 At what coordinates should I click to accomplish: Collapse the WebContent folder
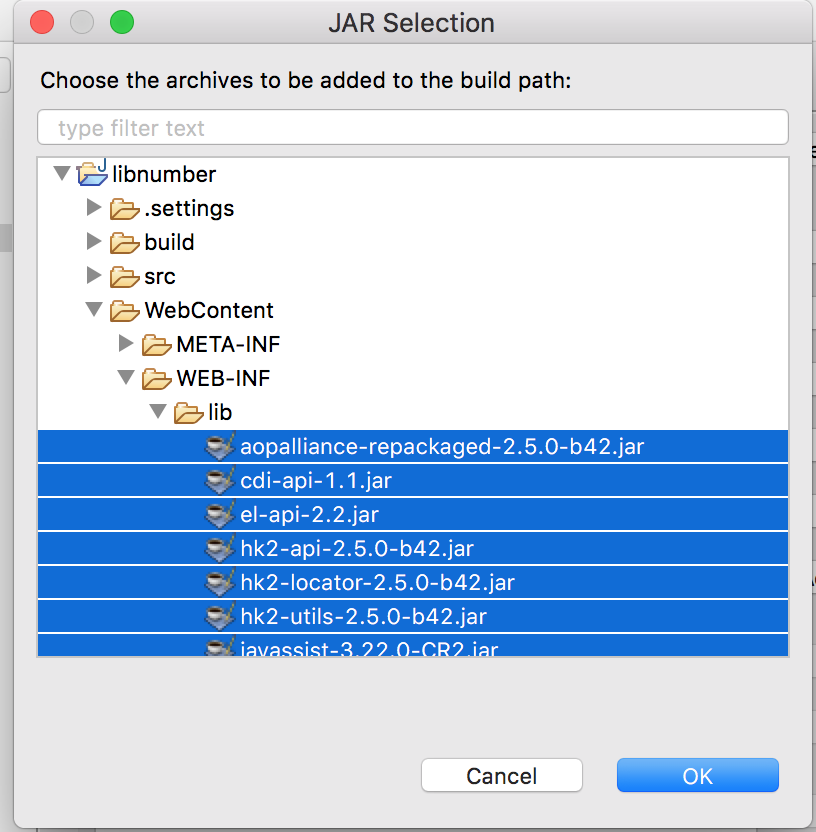tap(93, 310)
